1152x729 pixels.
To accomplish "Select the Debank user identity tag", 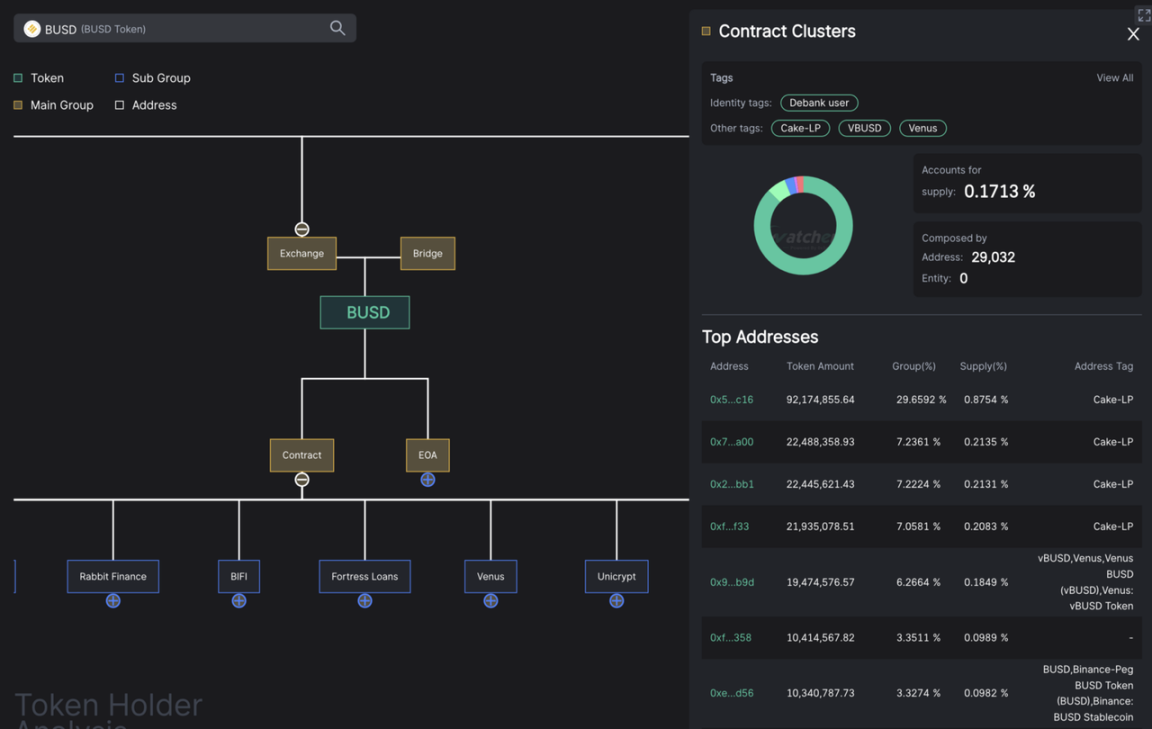I will point(819,103).
